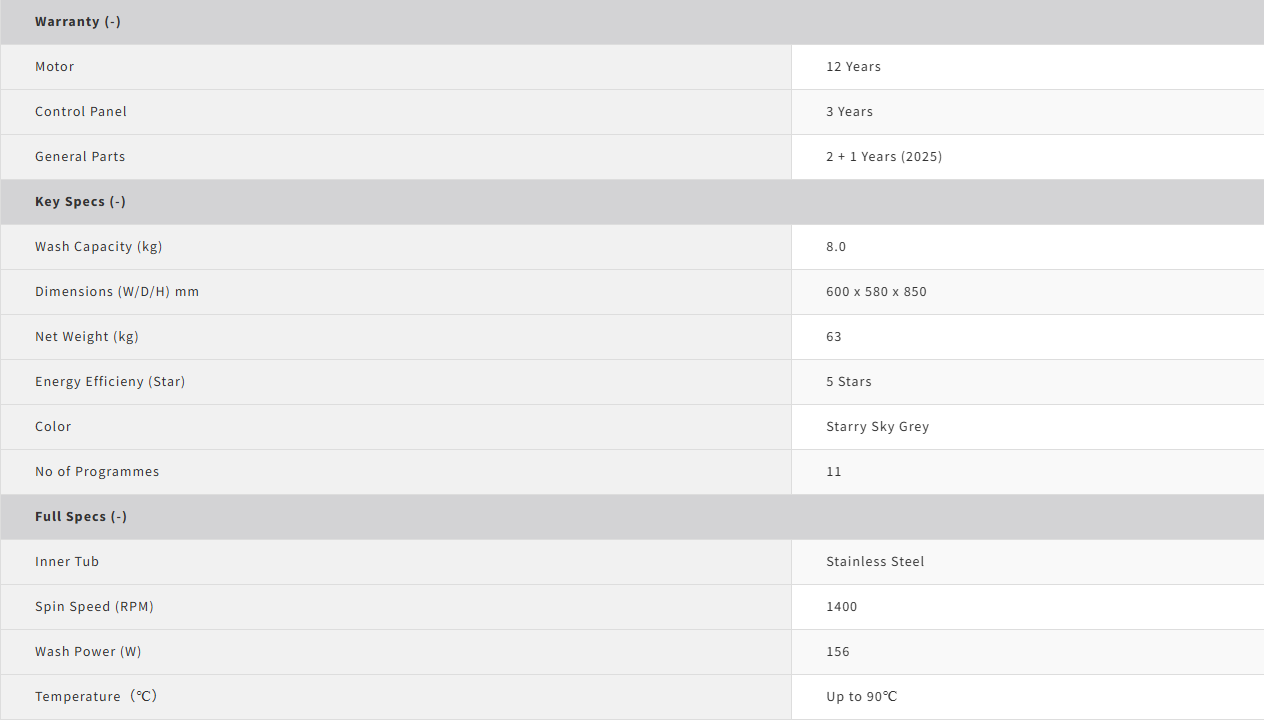This screenshot has width=1264, height=720.
Task: Collapse the Key Specs (-) section
Action: [80, 202]
